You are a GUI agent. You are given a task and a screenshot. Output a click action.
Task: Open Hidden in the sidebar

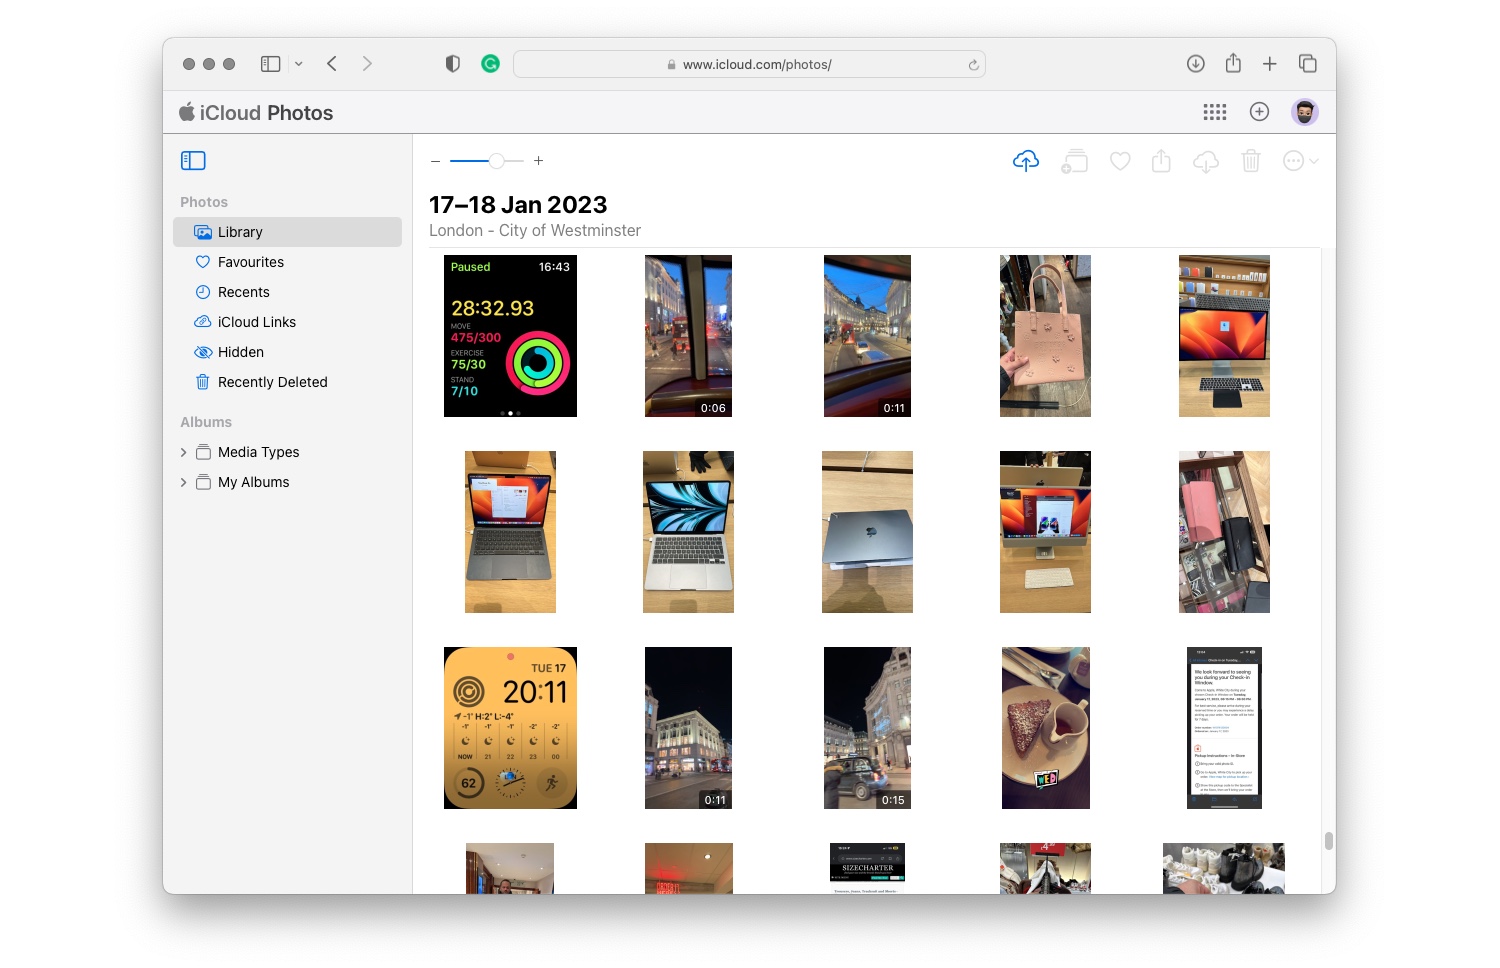[x=288, y=352]
